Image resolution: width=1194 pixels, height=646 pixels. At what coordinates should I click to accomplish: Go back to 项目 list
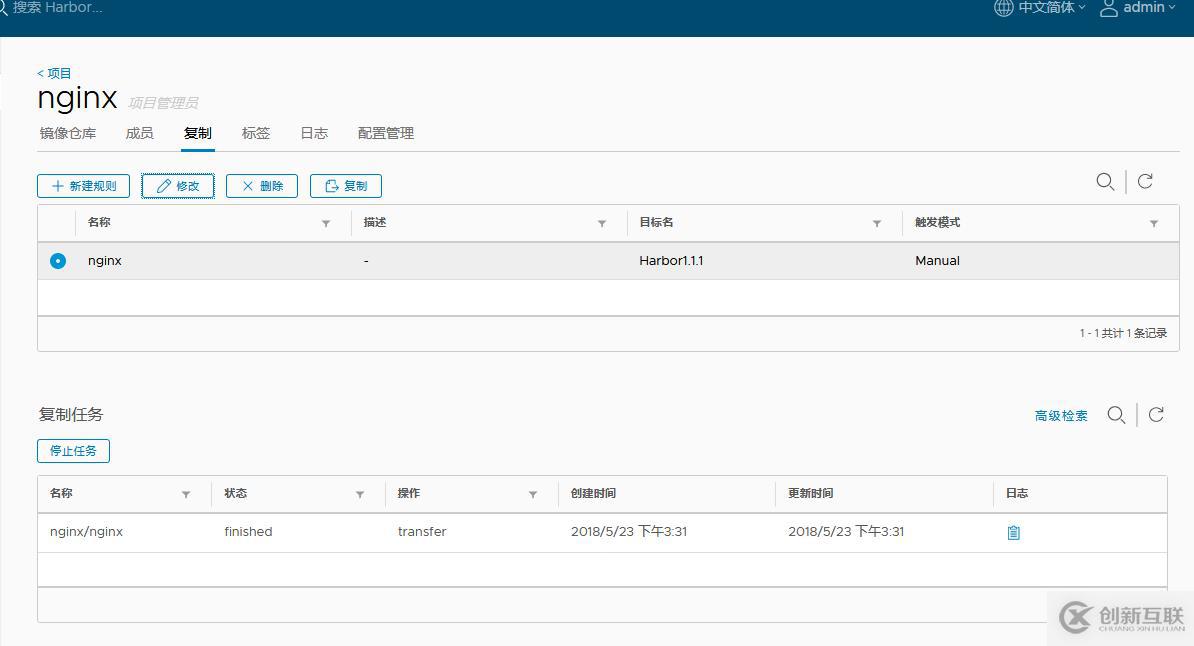54,73
